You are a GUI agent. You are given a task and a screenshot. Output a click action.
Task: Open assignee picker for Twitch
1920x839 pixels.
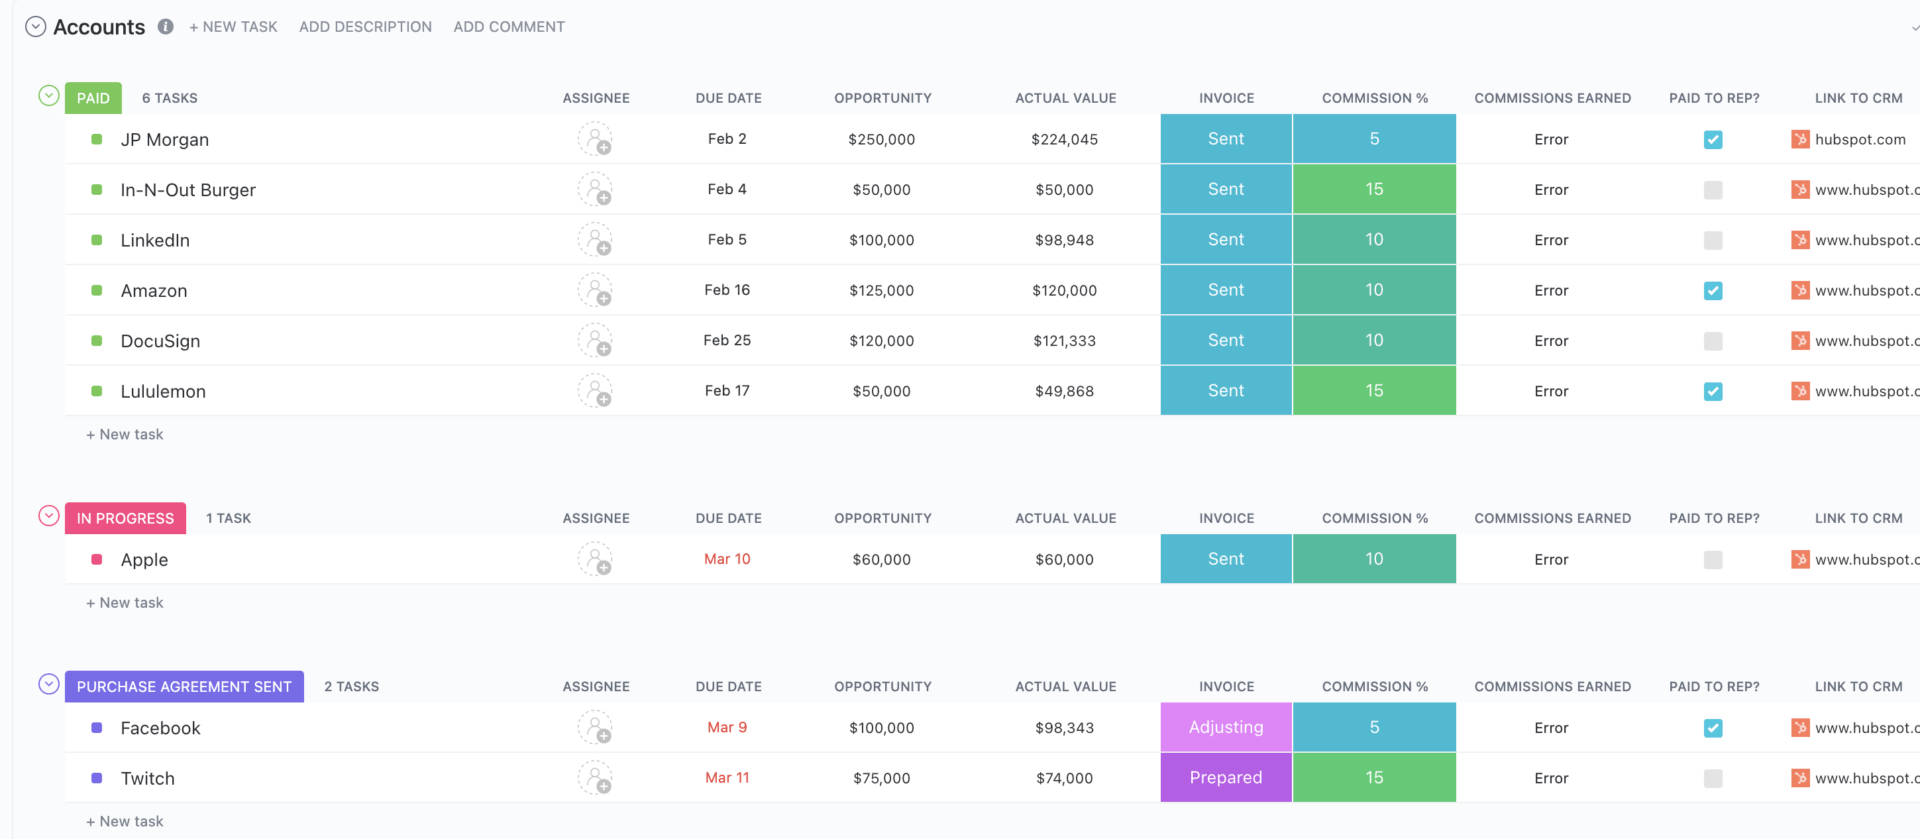(595, 778)
